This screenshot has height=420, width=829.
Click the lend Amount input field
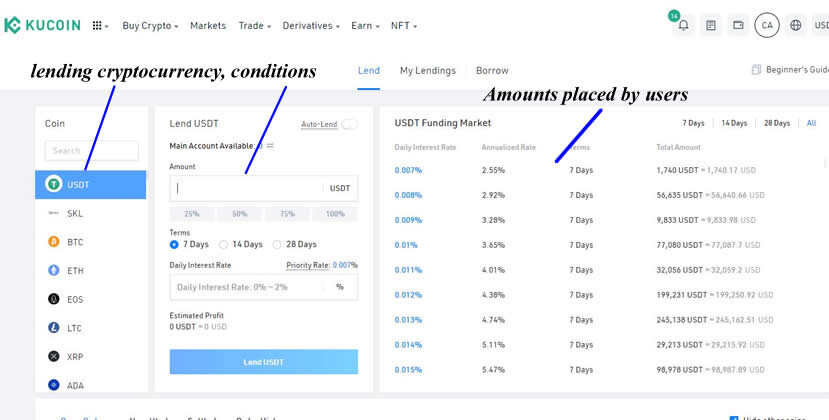pos(264,188)
